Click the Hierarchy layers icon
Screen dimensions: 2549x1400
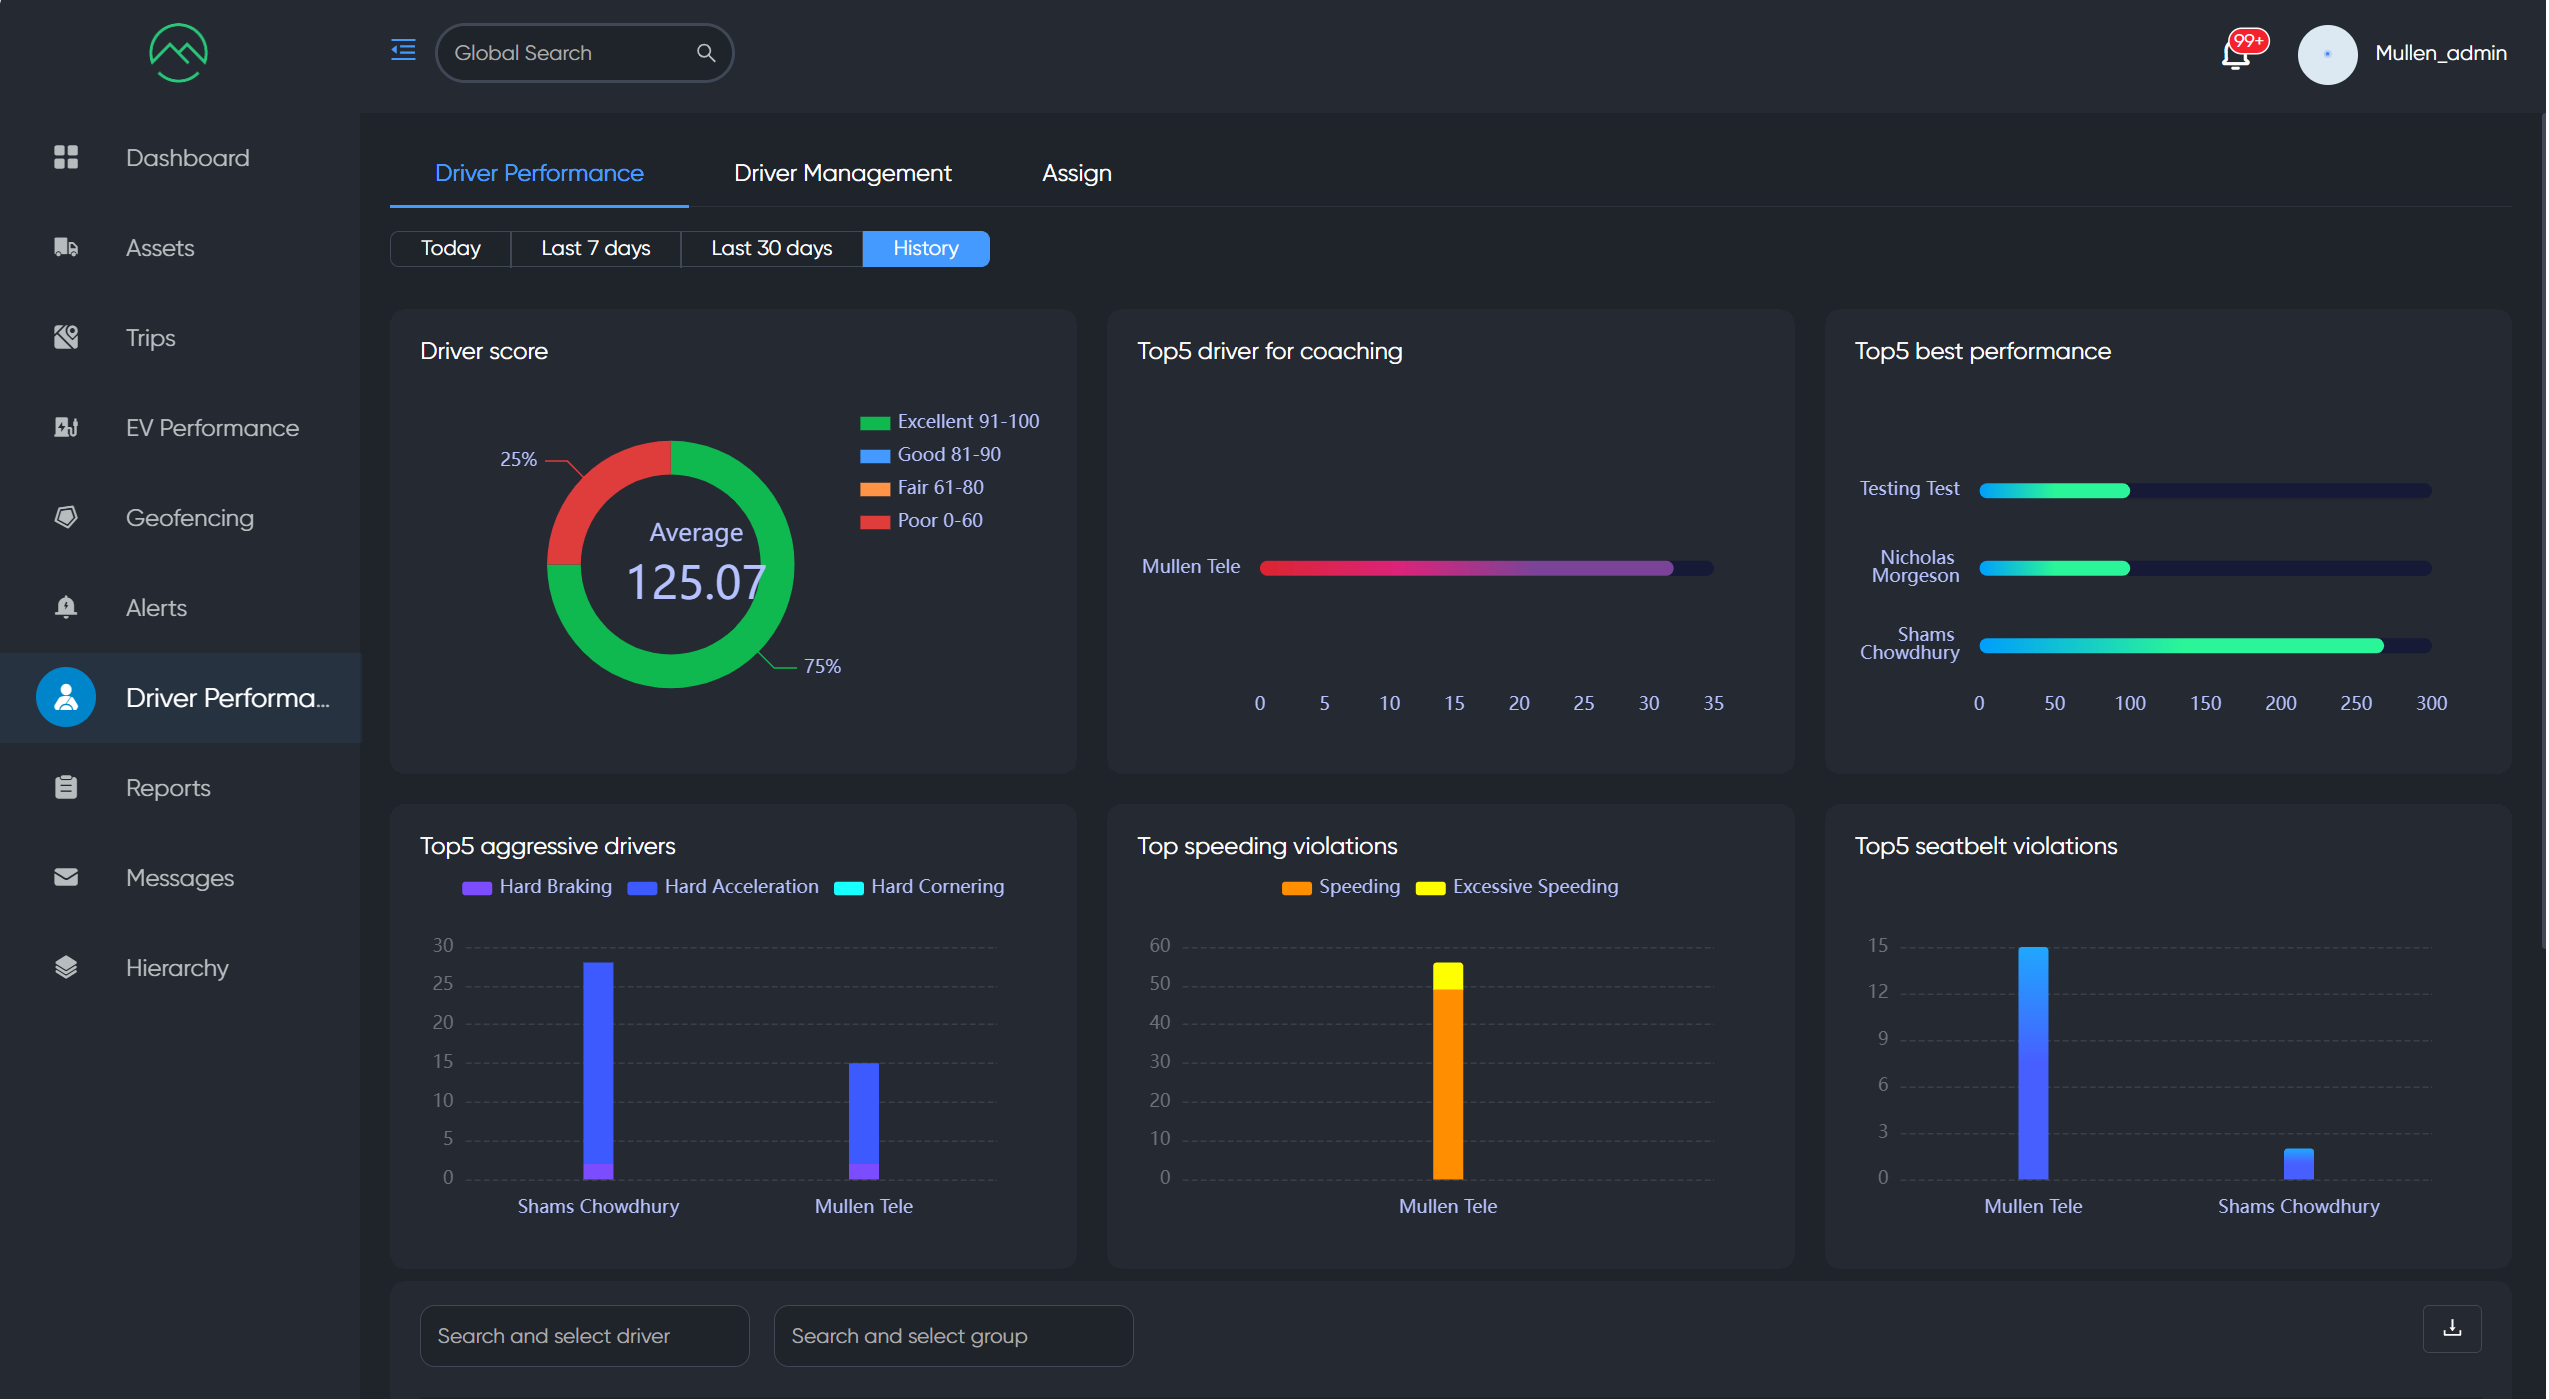pos(66,967)
